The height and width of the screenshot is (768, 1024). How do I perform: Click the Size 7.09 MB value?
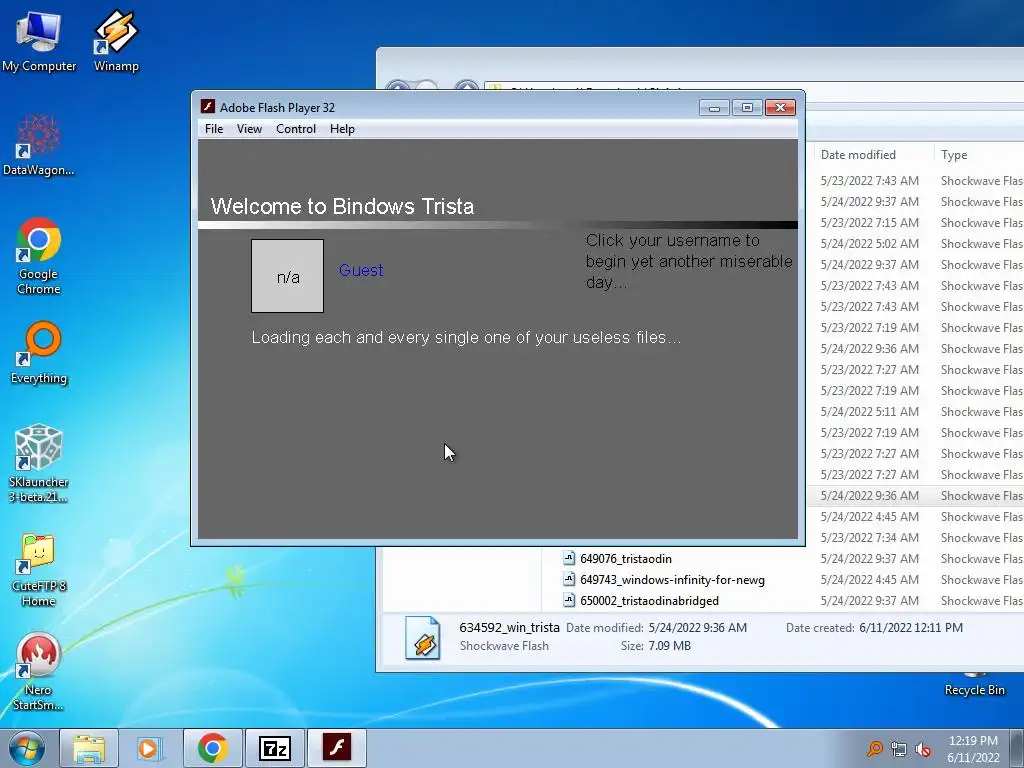[x=669, y=646]
